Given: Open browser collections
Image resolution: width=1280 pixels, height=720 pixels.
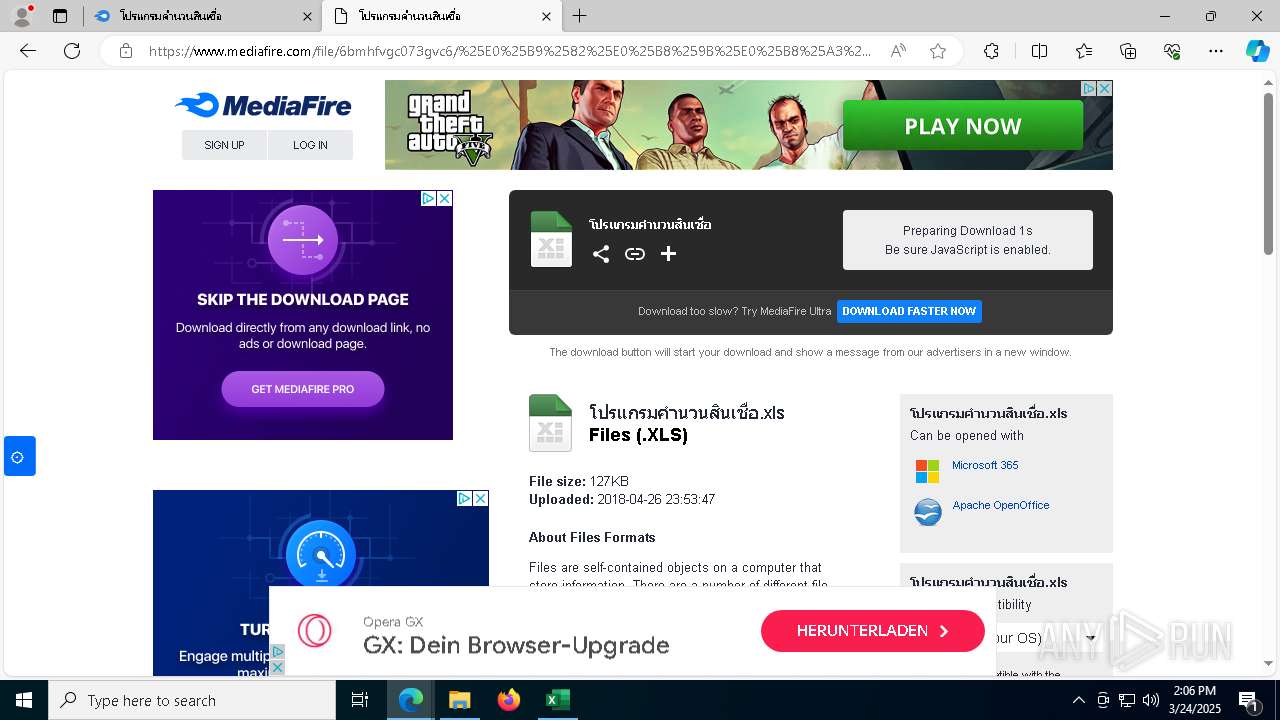Looking at the screenshot, I should (x=1128, y=51).
